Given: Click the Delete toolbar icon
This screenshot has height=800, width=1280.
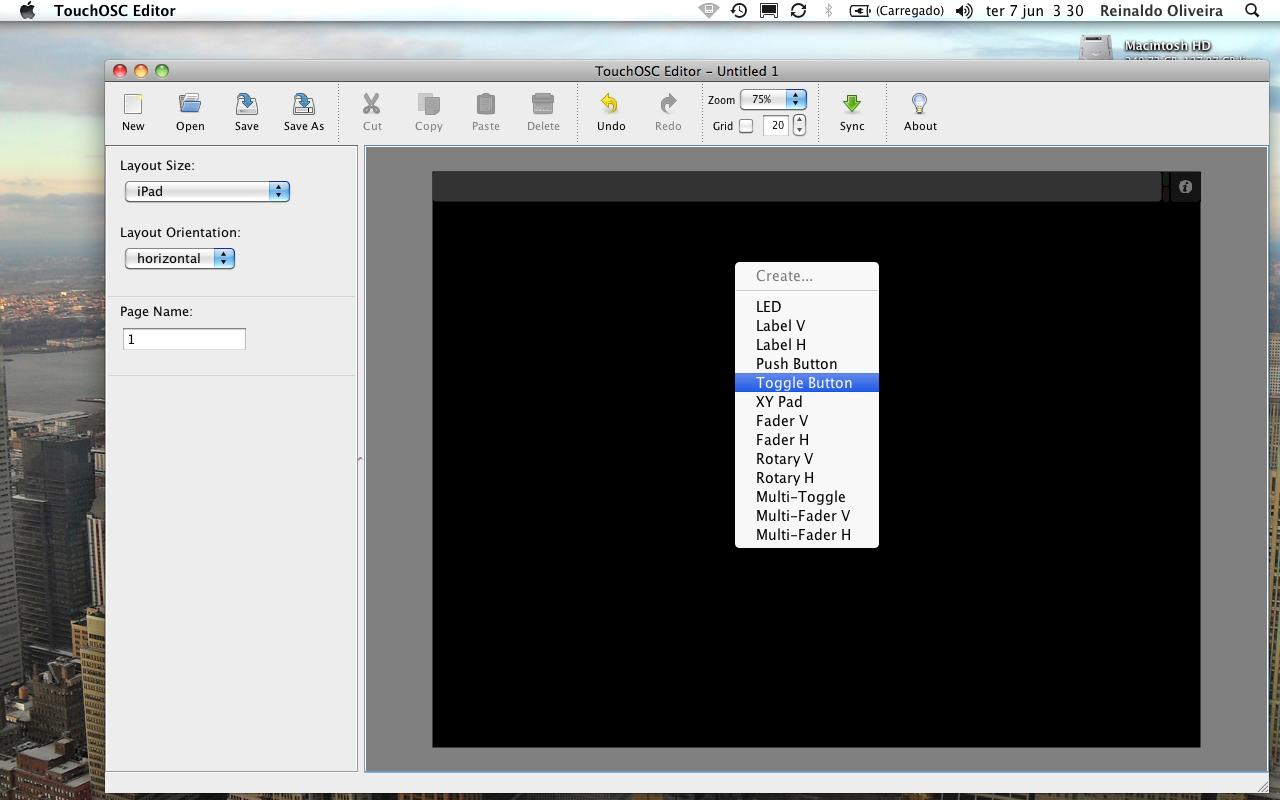Looking at the screenshot, I should click(543, 104).
